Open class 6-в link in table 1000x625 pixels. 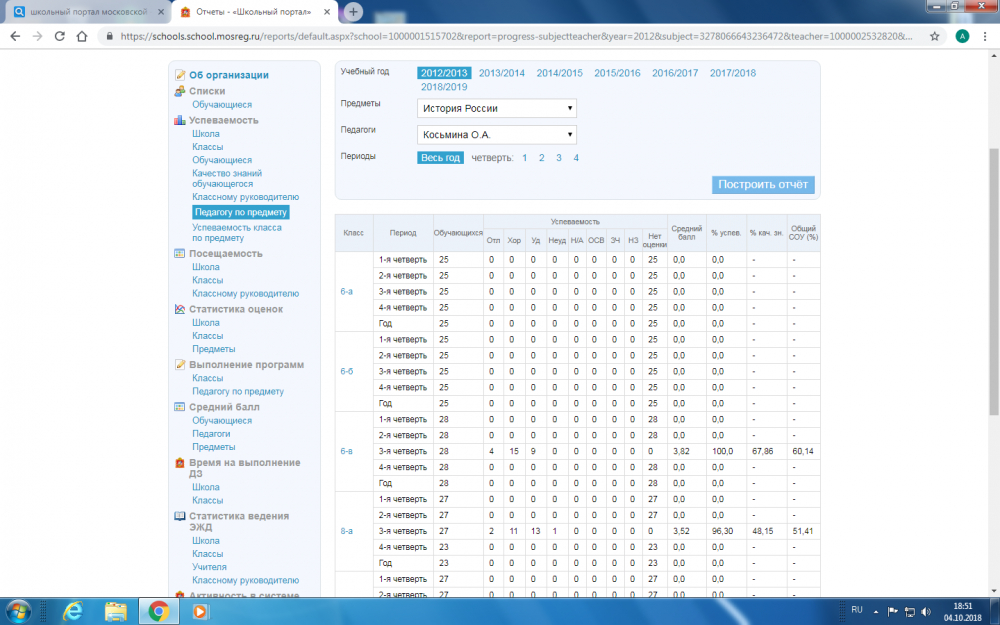tap(346, 451)
